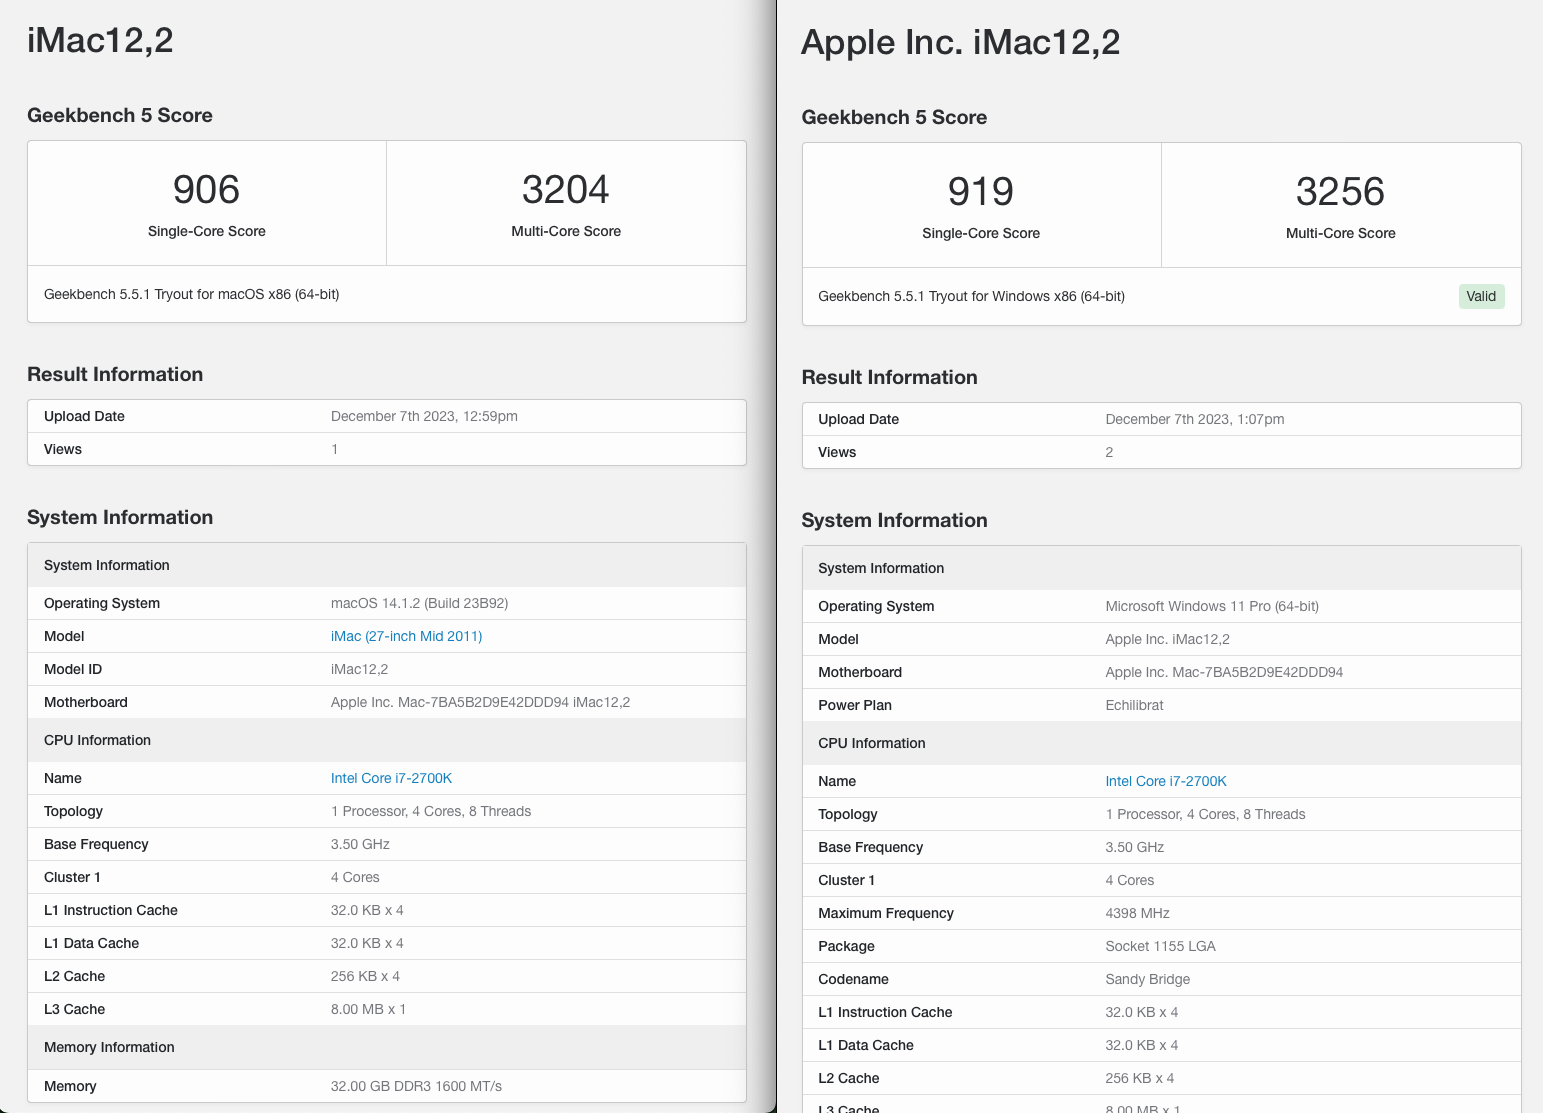
Task: Click Microsoft Windows 11 Pro operating system value
Action: (x=1211, y=606)
